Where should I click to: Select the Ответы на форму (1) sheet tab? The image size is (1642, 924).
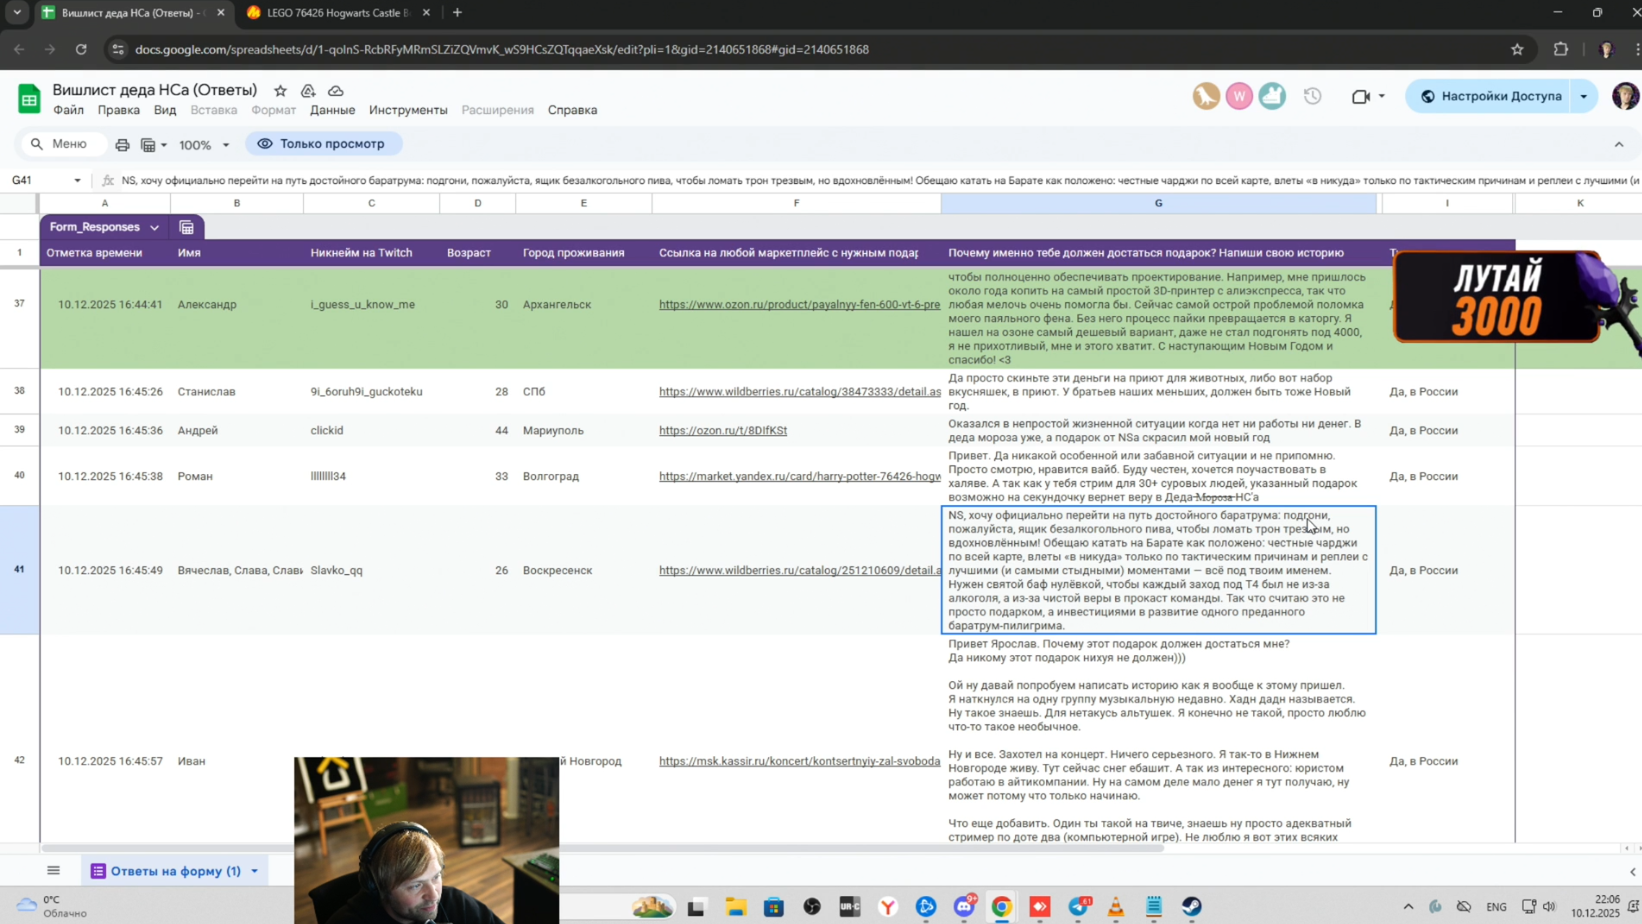click(x=175, y=871)
